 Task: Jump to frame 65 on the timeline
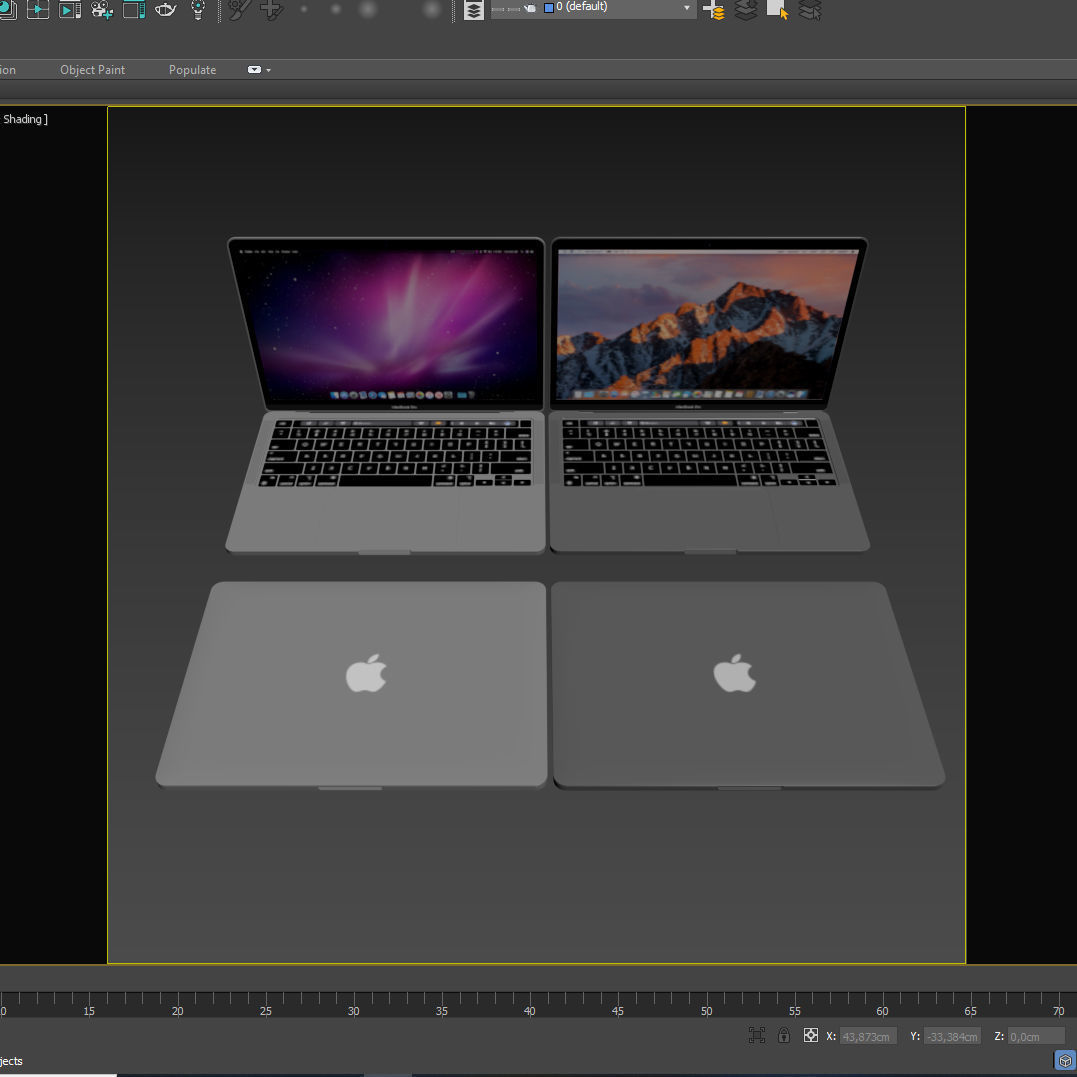[x=971, y=1010]
